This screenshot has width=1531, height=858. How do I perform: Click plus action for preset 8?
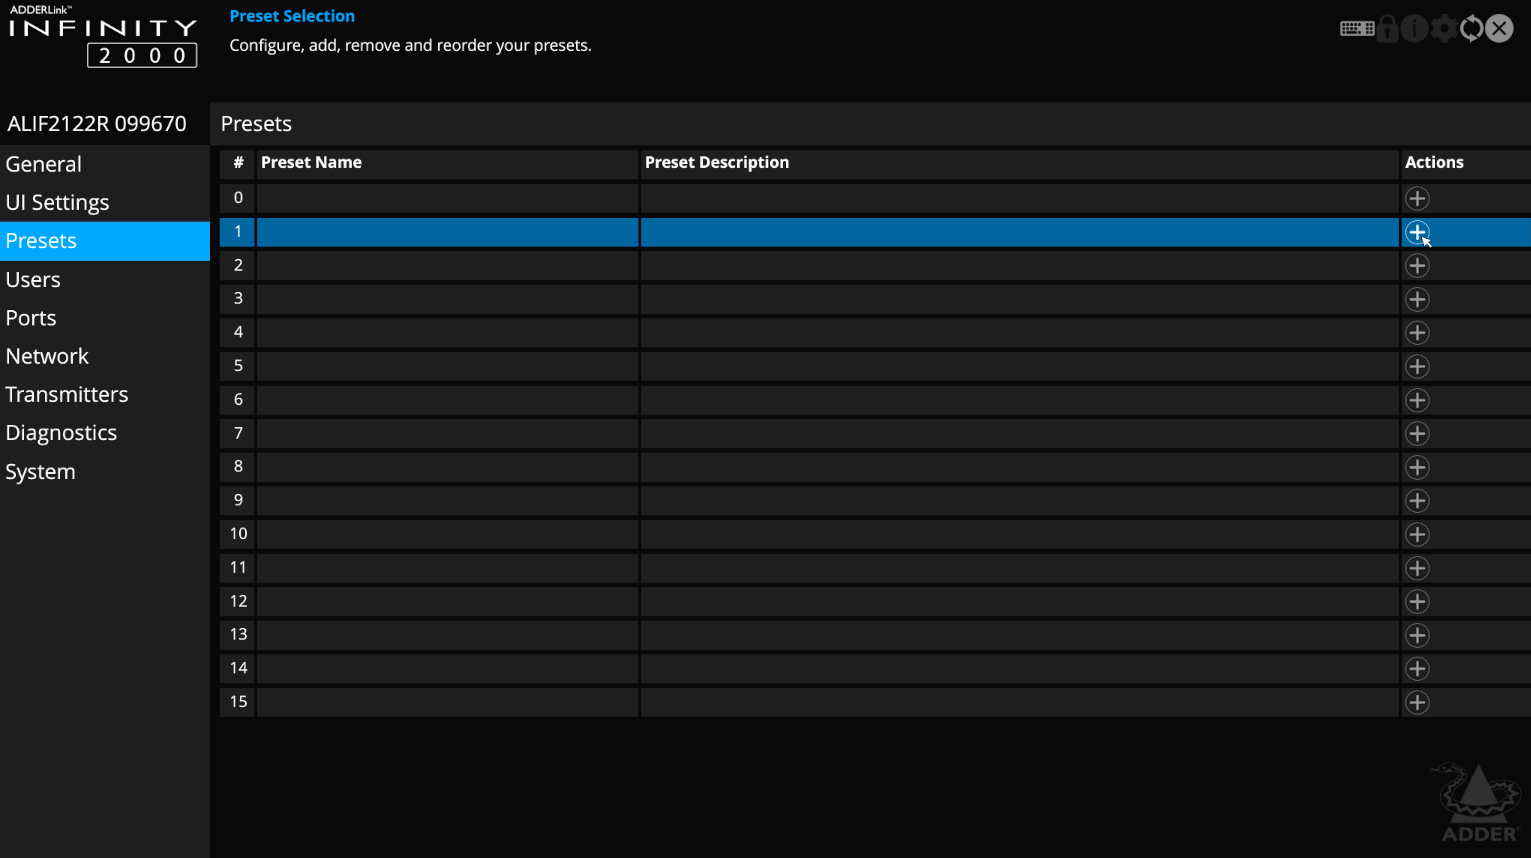[1417, 467]
